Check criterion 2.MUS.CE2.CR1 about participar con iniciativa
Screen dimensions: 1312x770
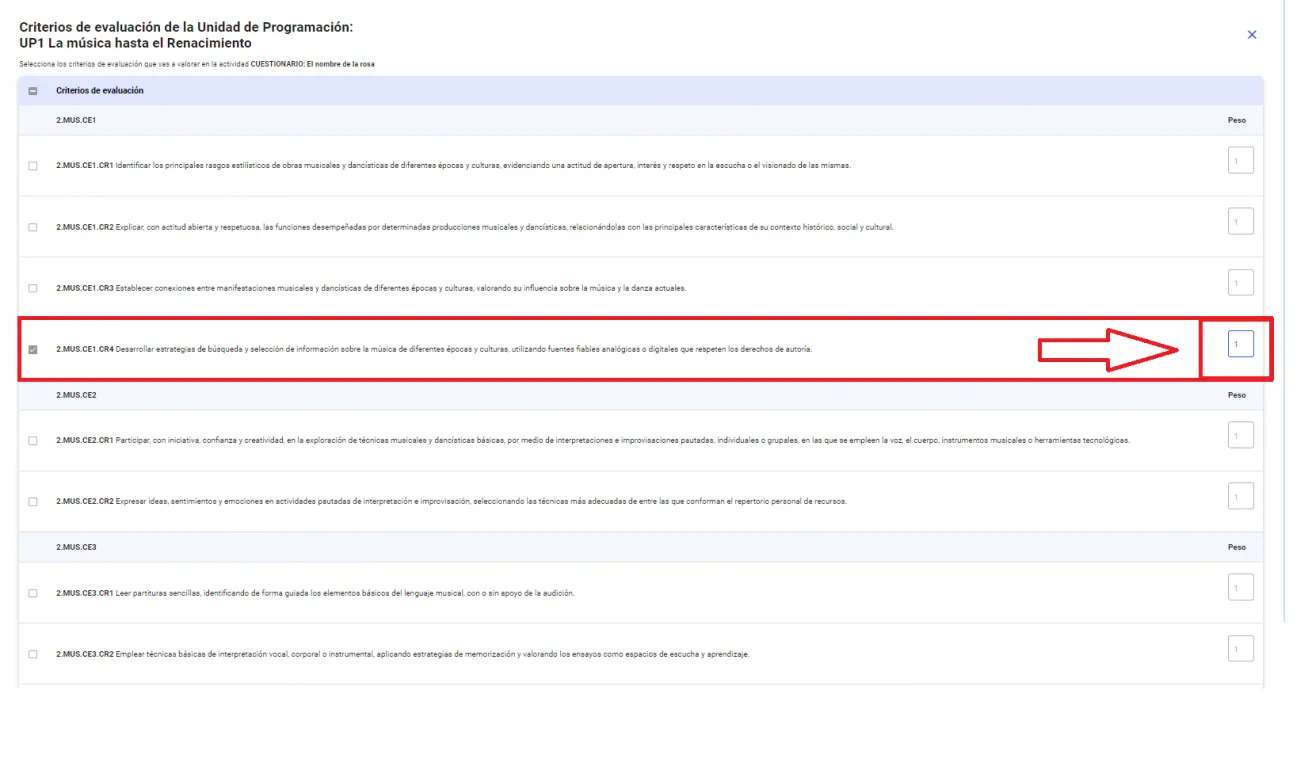tap(33, 439)
